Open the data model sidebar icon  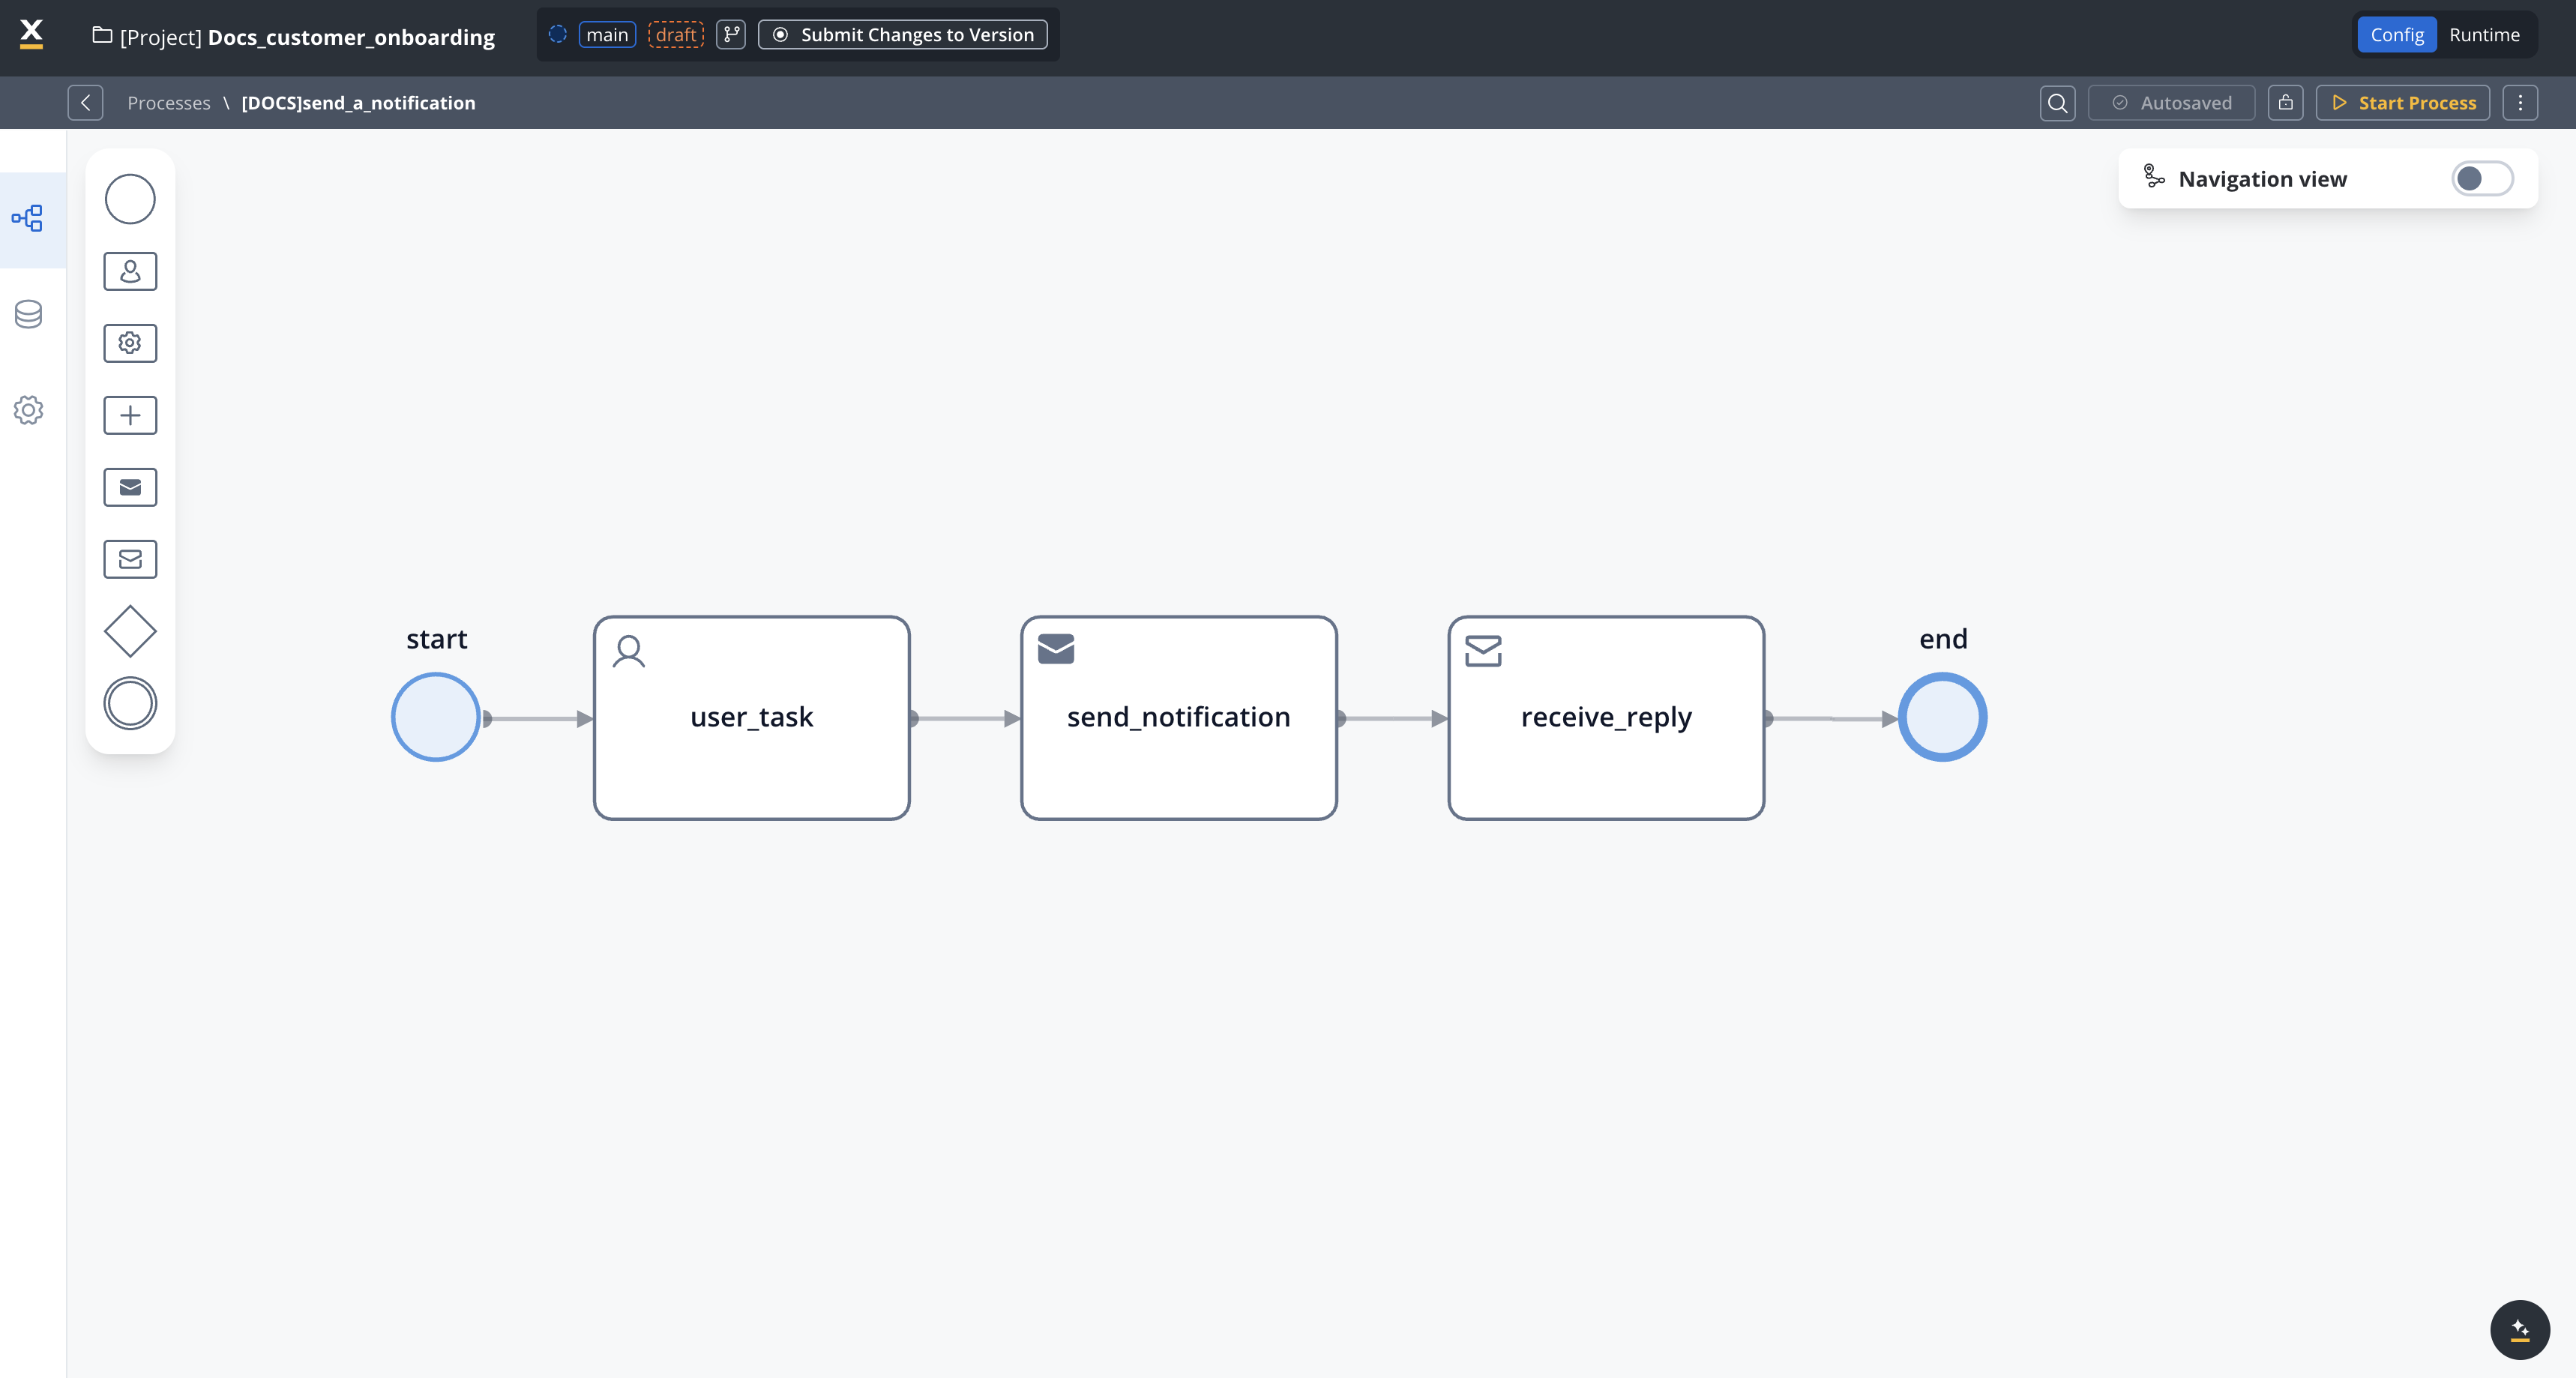[28, 314]
